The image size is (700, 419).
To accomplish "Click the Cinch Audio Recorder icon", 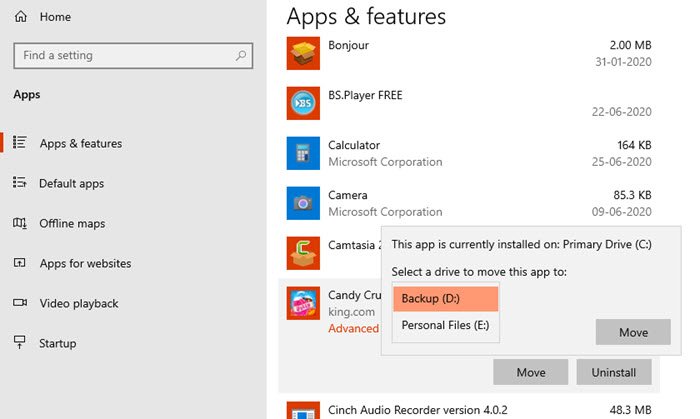I will tap(303, 412).
